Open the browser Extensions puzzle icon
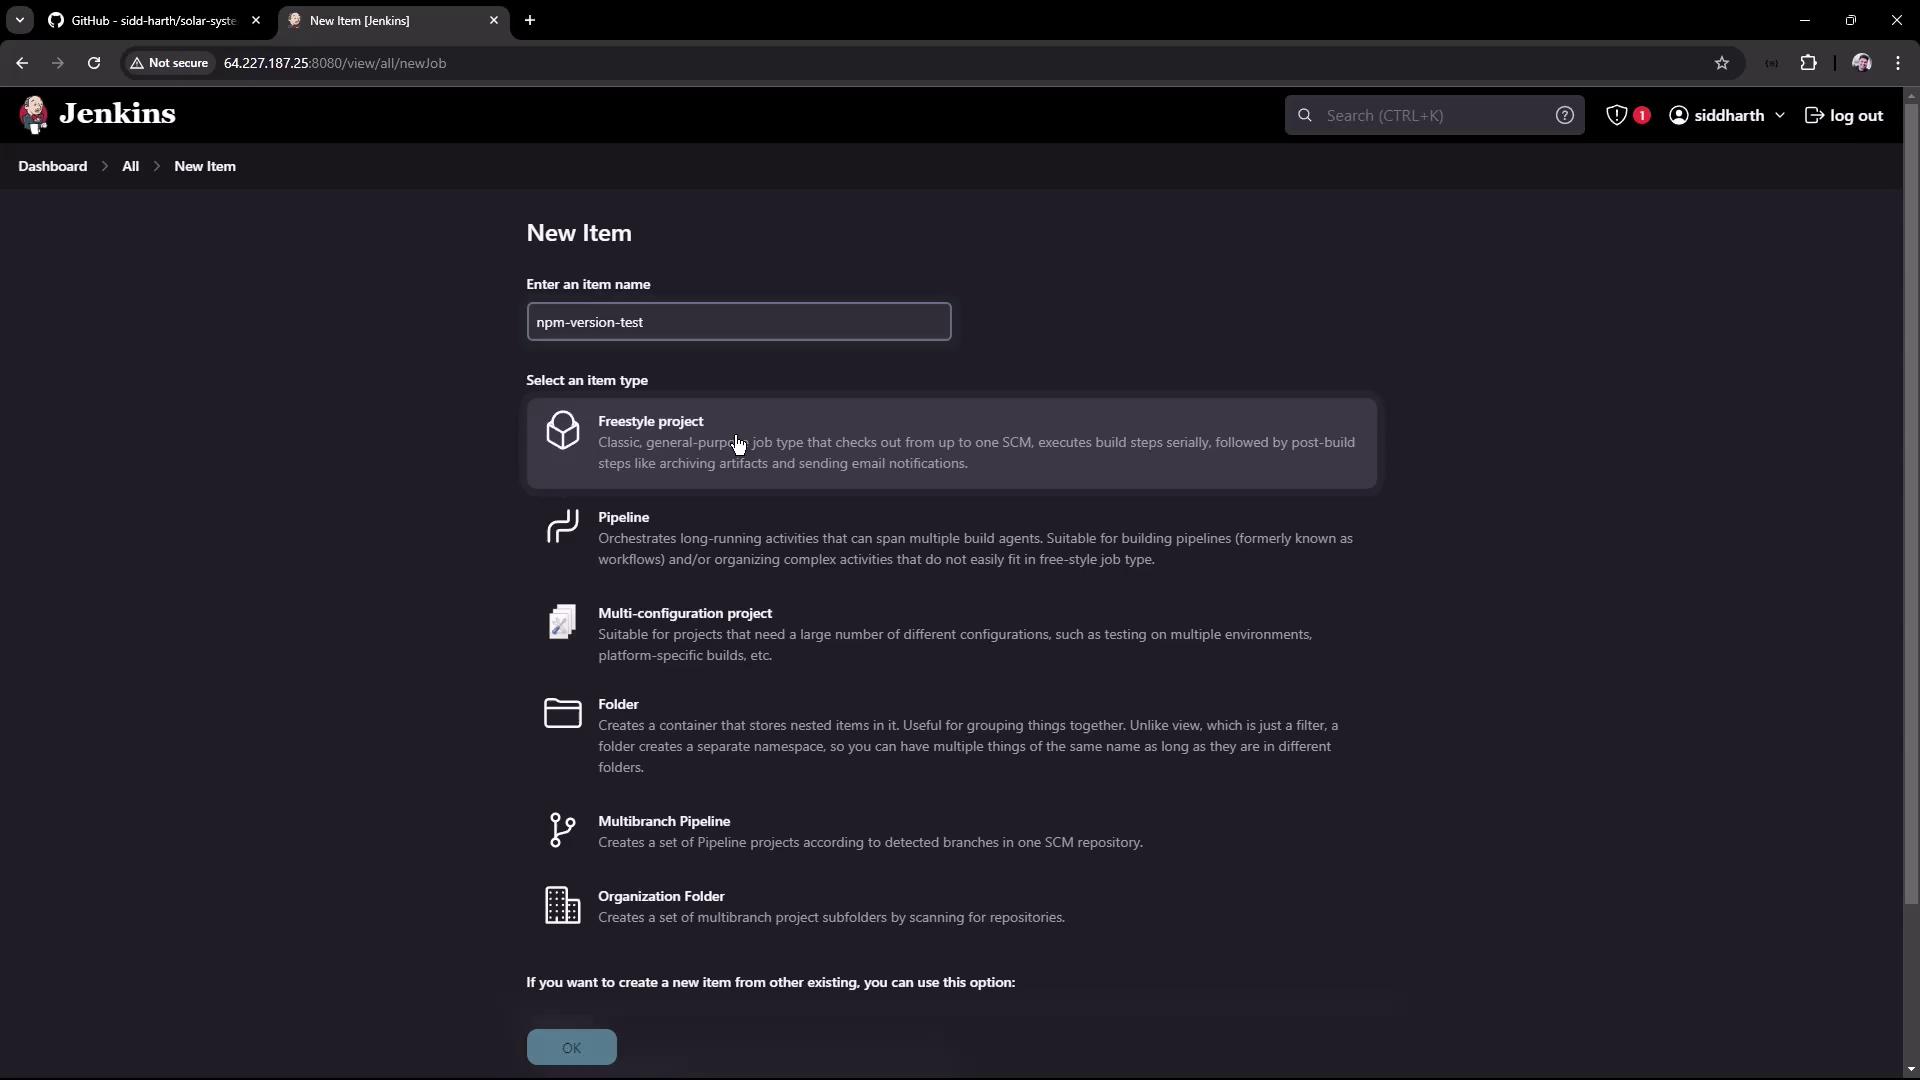This screenshot has height=1080, width=1920. pyautogui.click(x=1808, y=63)
